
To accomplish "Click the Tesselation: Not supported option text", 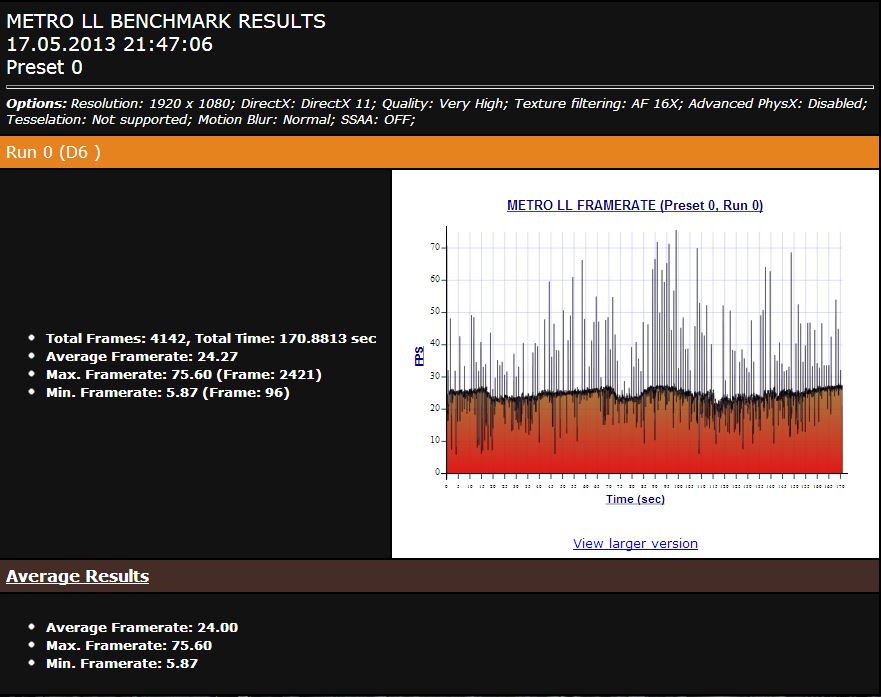I will (98, 120).
